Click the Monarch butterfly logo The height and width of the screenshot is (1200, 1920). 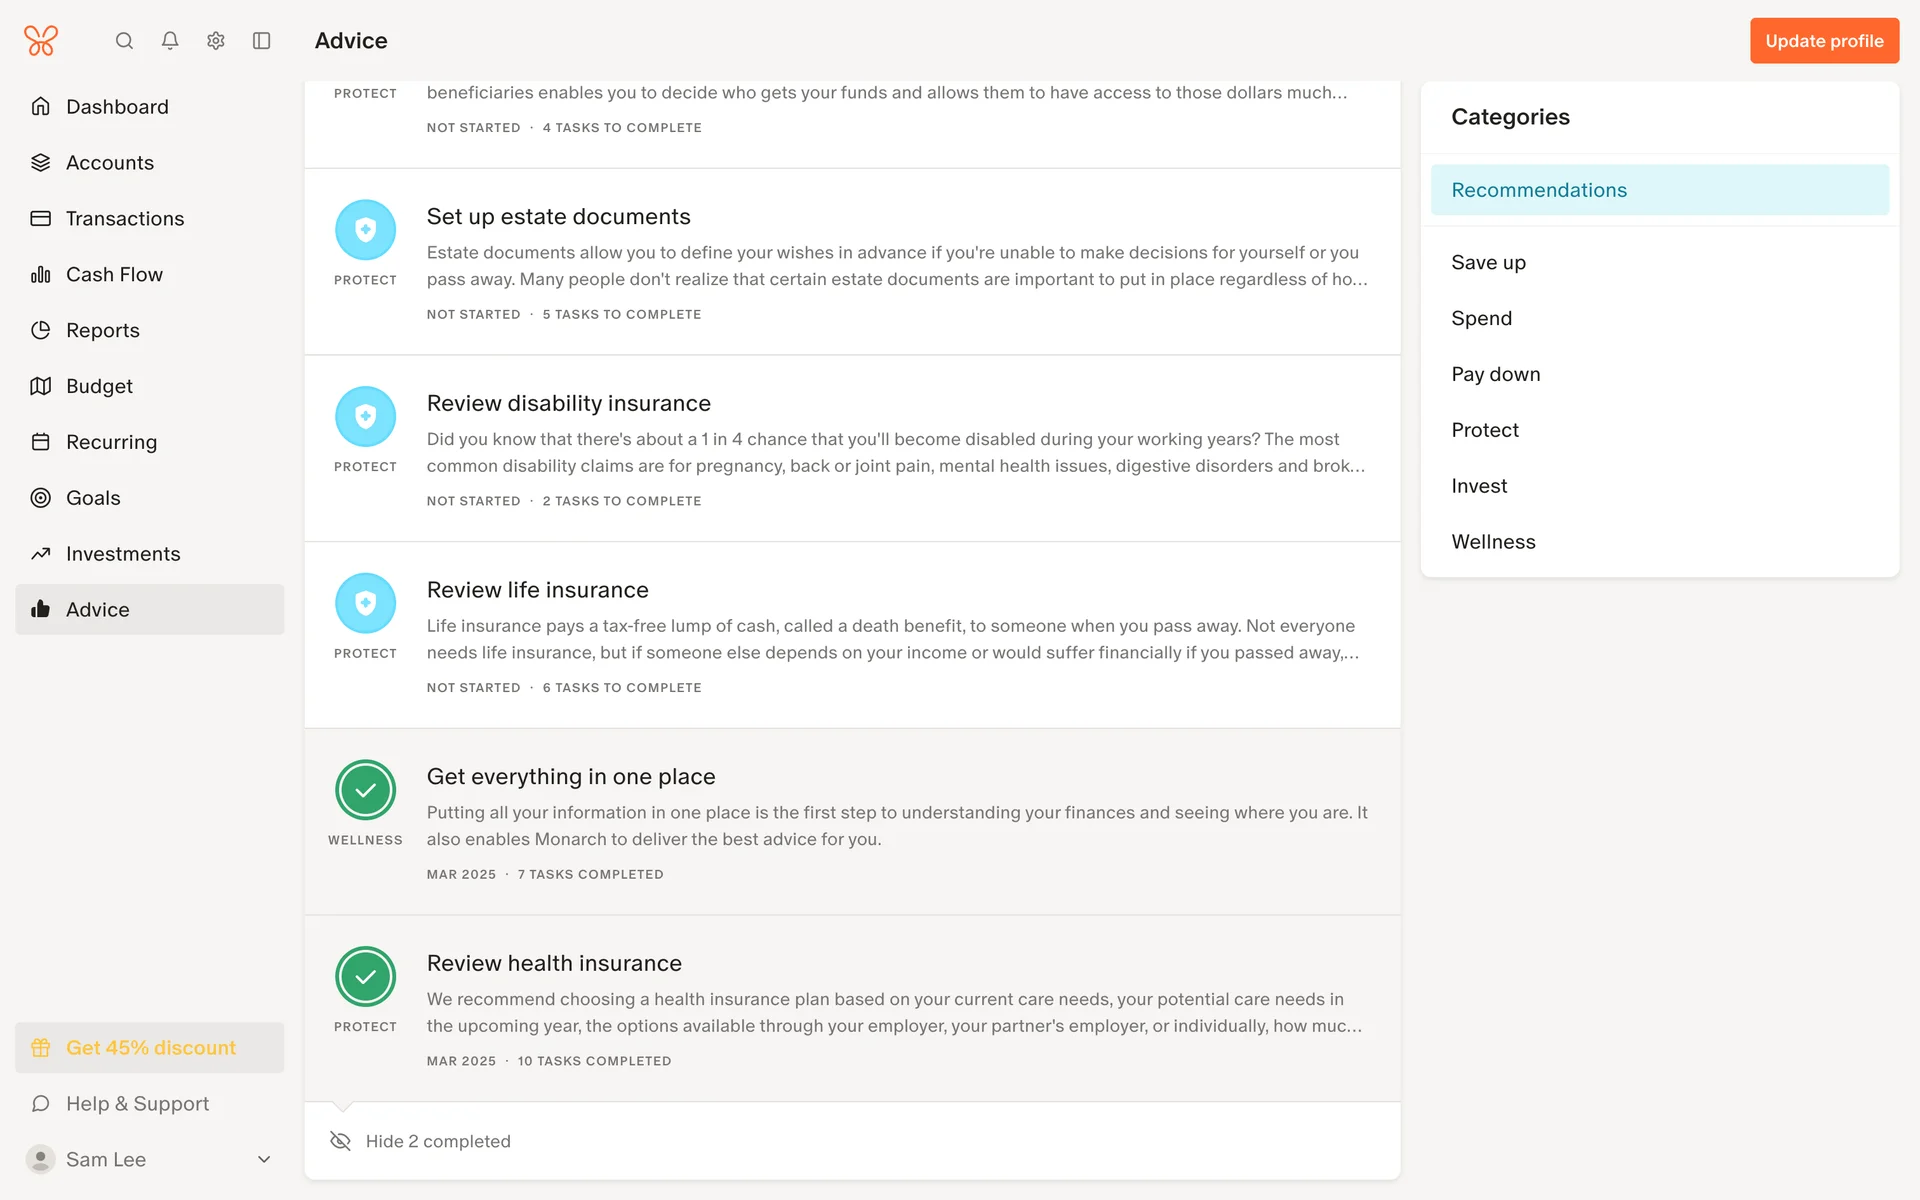tap(41, 41)
